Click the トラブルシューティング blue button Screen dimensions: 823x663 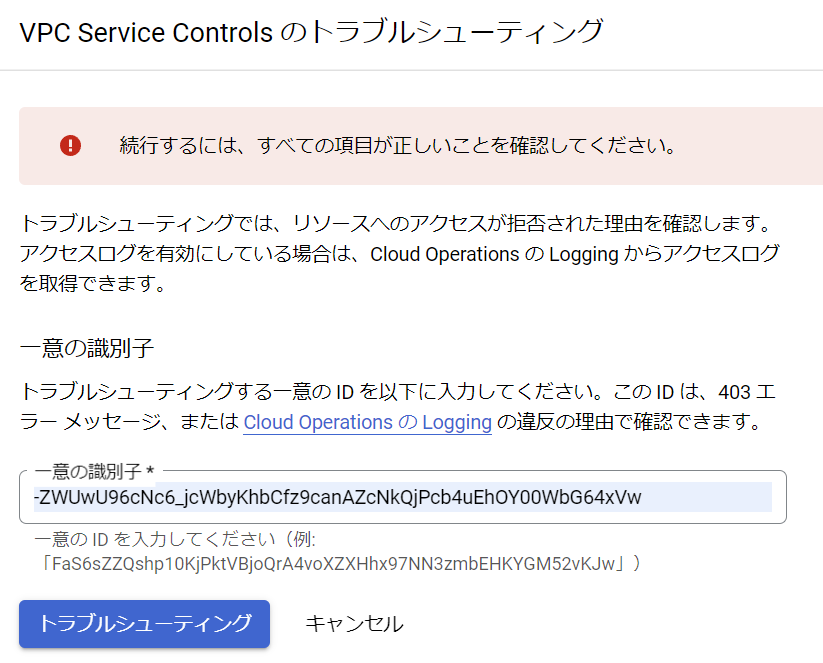(144, 624)
